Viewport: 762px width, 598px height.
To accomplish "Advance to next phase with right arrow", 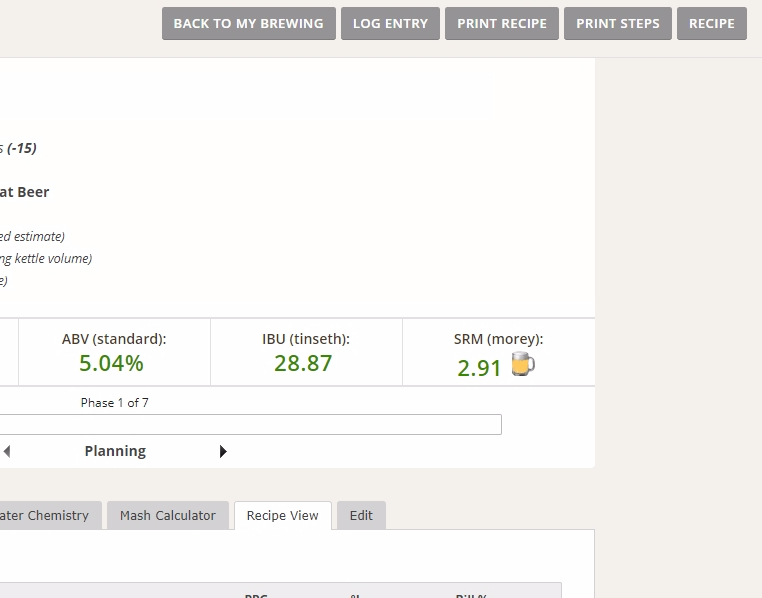I will 223,451.
